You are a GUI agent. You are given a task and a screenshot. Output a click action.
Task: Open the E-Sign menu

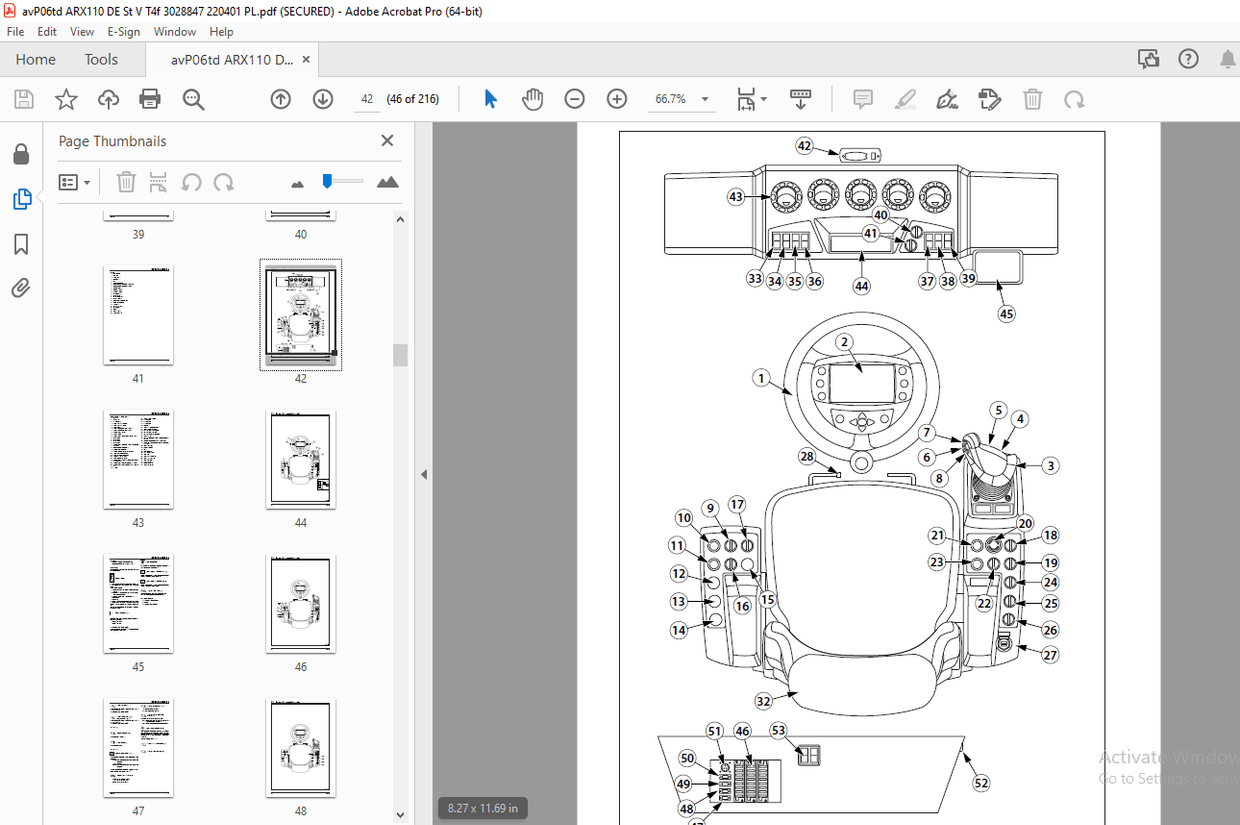(x=123, y=31)
